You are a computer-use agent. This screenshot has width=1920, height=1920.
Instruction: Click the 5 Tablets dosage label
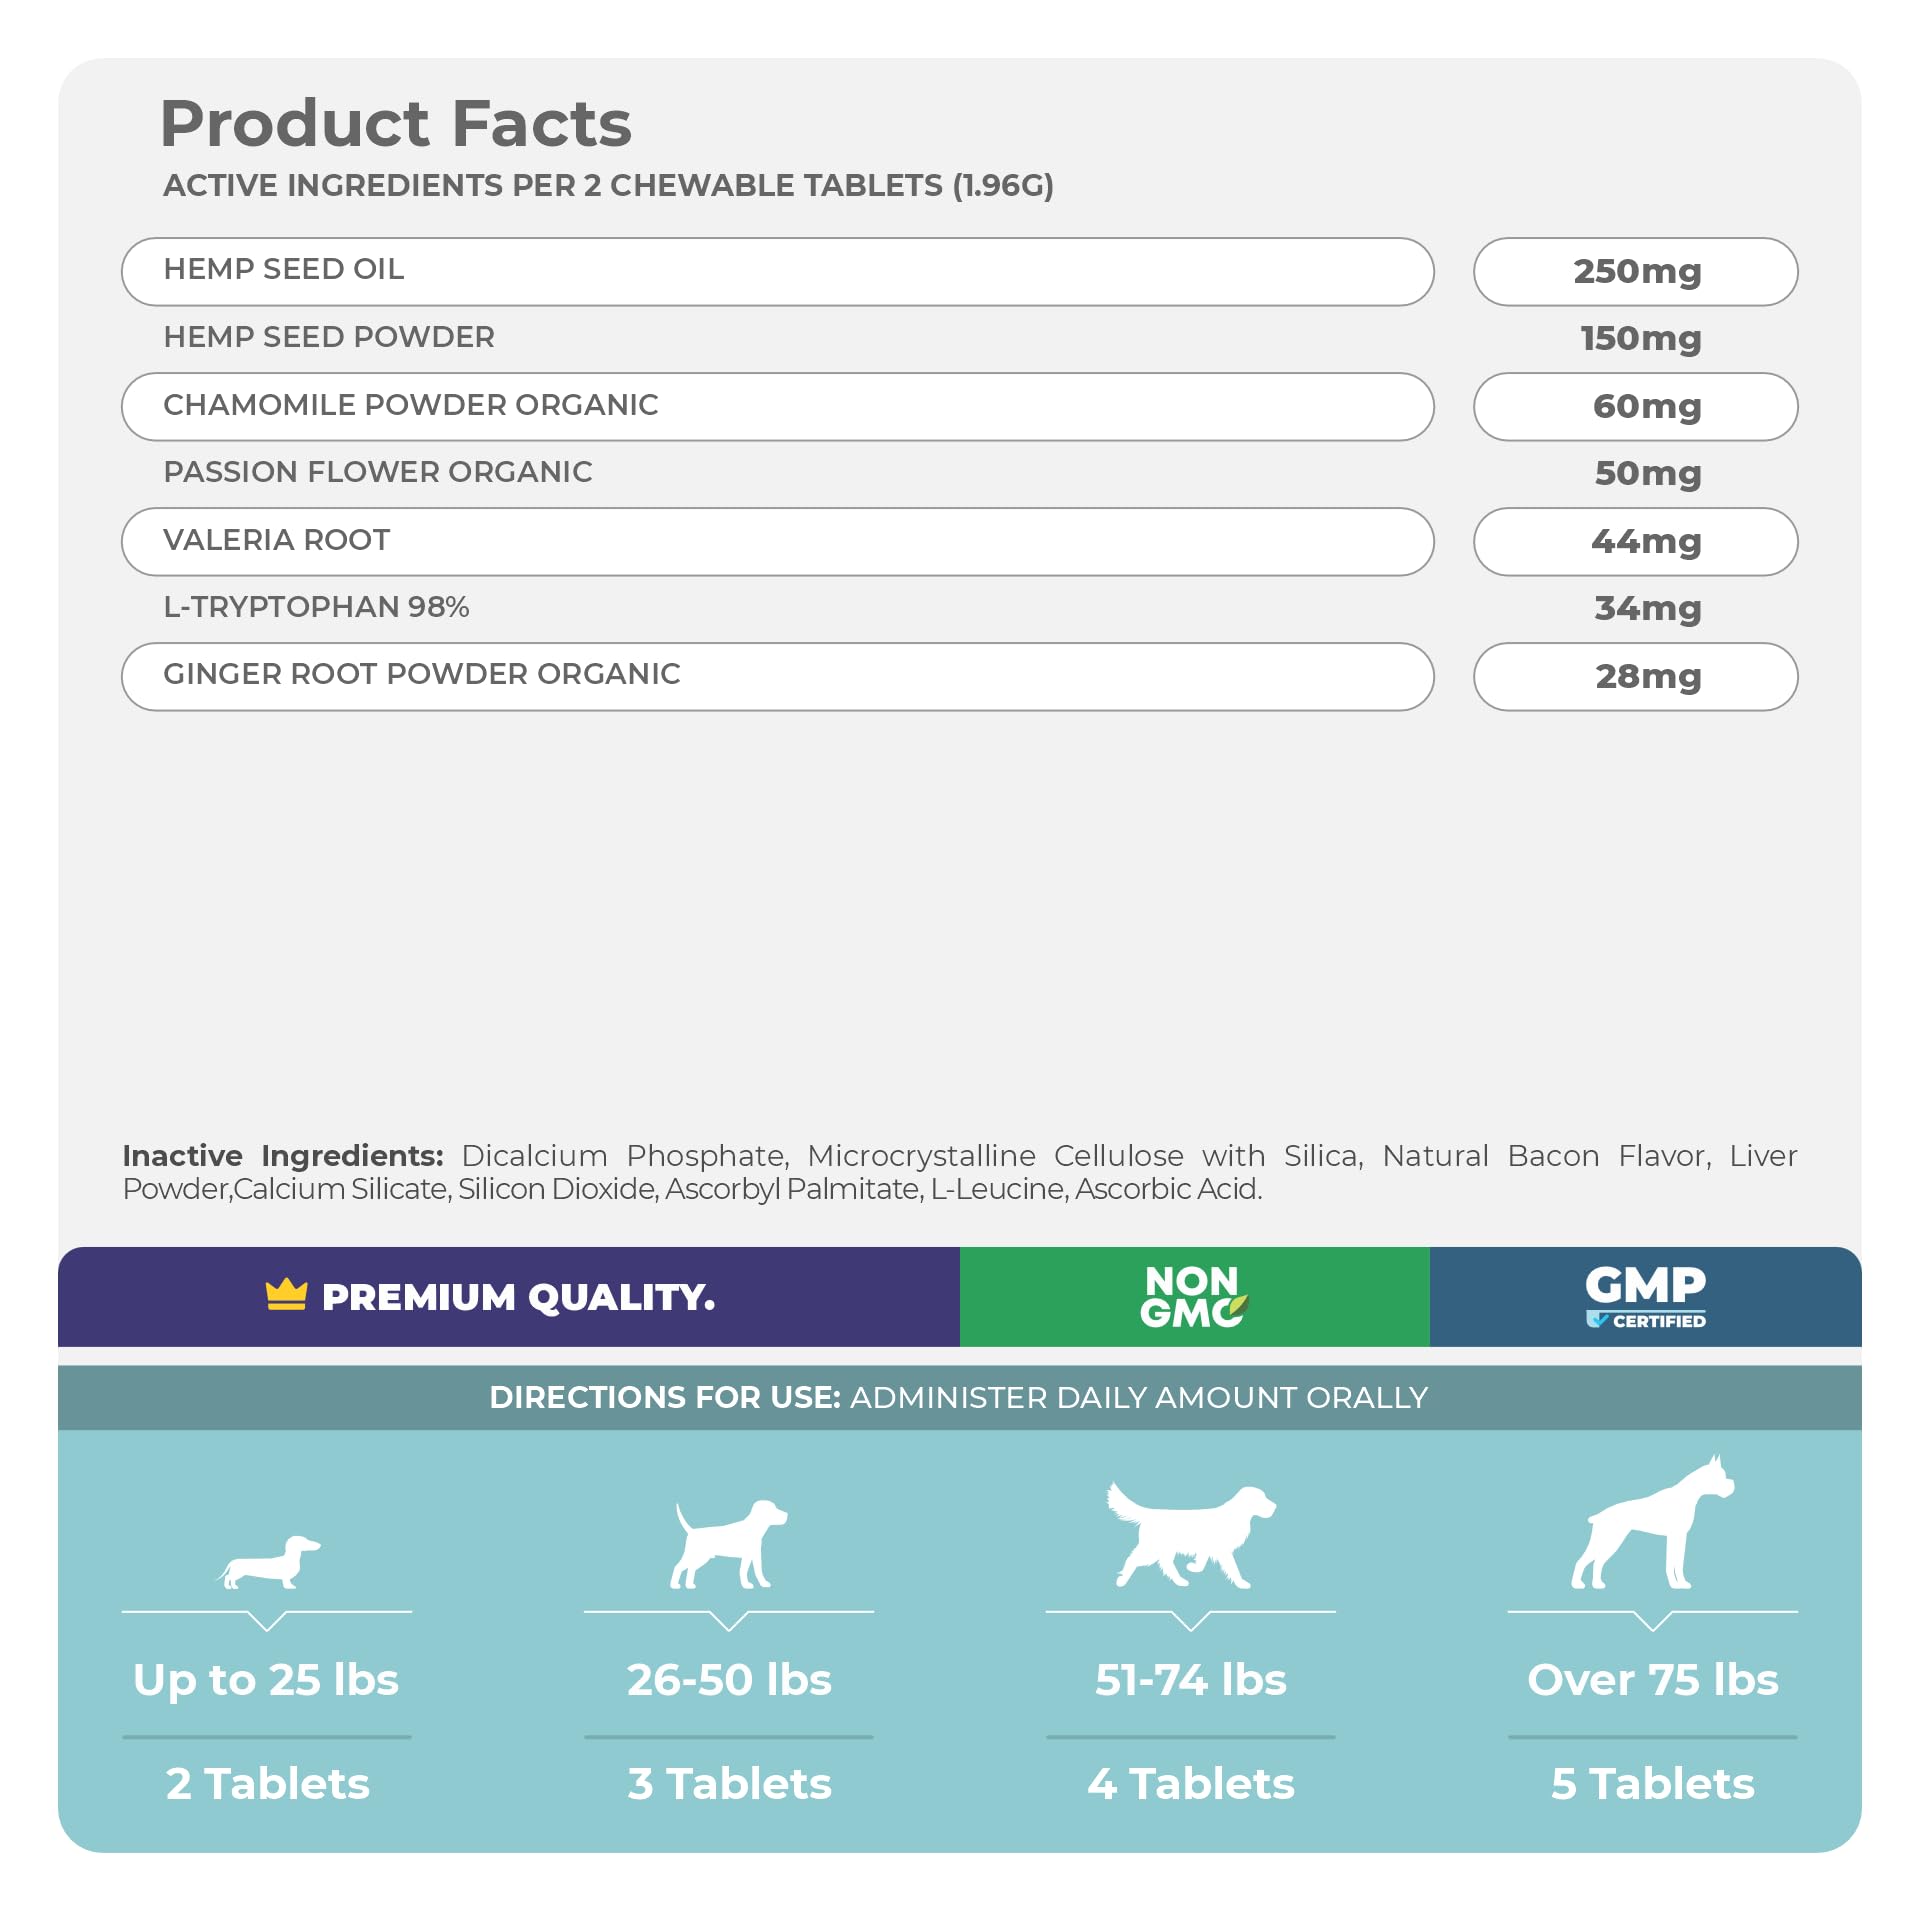(1652, 1784)
